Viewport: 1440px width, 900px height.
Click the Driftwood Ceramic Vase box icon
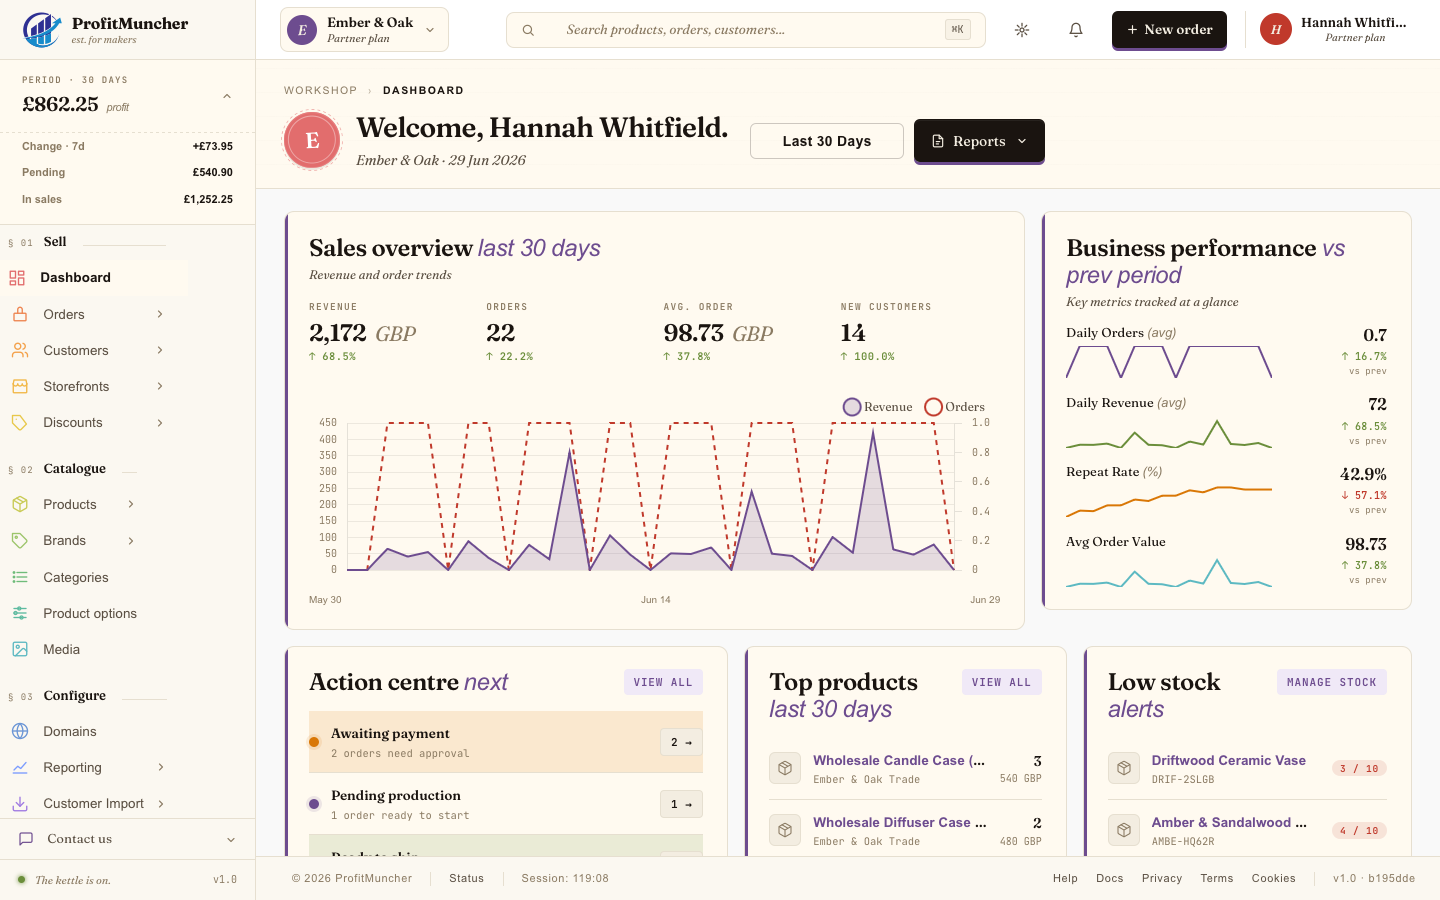1124,768
